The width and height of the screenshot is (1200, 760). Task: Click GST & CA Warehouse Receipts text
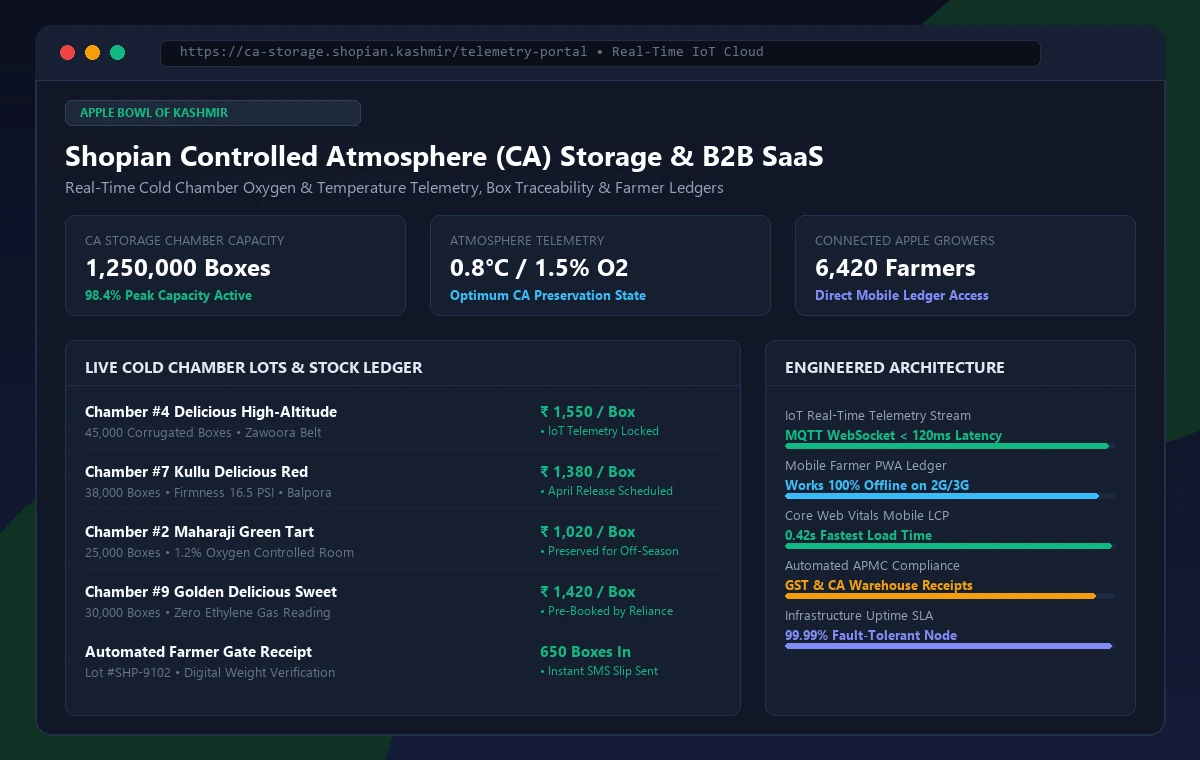(x=879, y=586)
